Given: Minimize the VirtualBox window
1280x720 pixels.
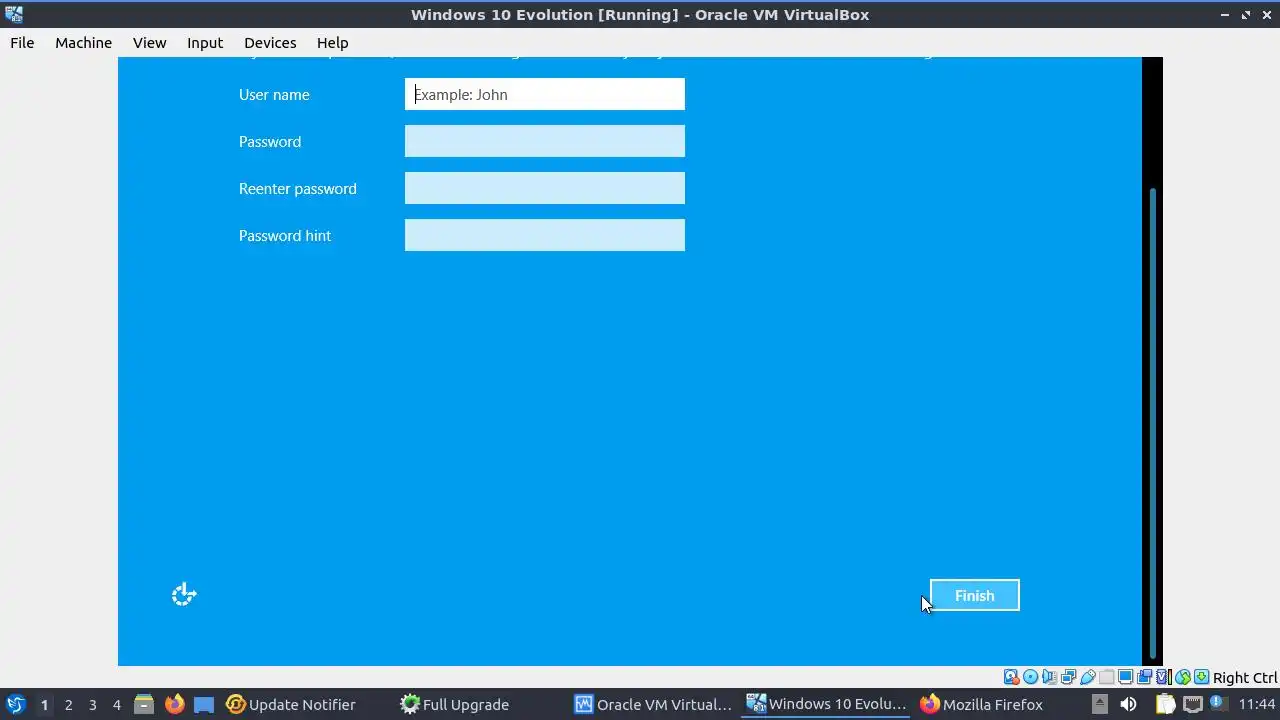Looking at the screenshot, I should 1224,15.
